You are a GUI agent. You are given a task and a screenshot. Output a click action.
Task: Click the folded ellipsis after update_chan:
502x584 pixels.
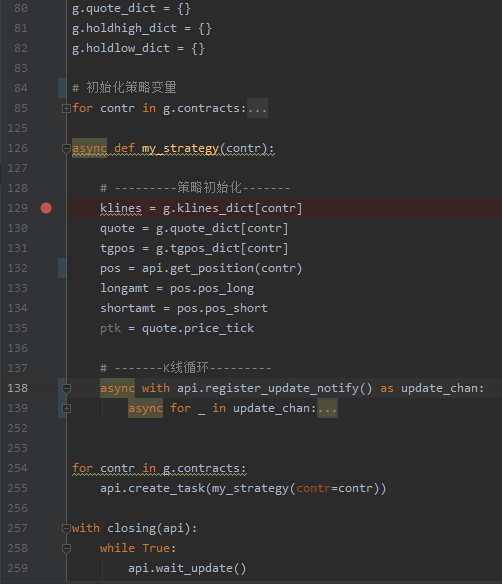tap(327, 409)
